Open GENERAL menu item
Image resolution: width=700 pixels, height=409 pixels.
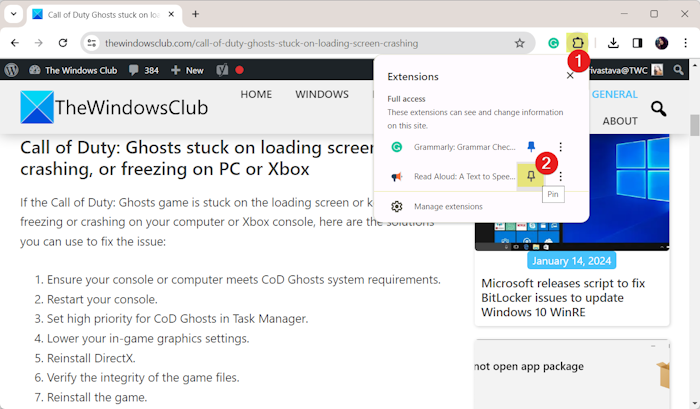(615, 94)
